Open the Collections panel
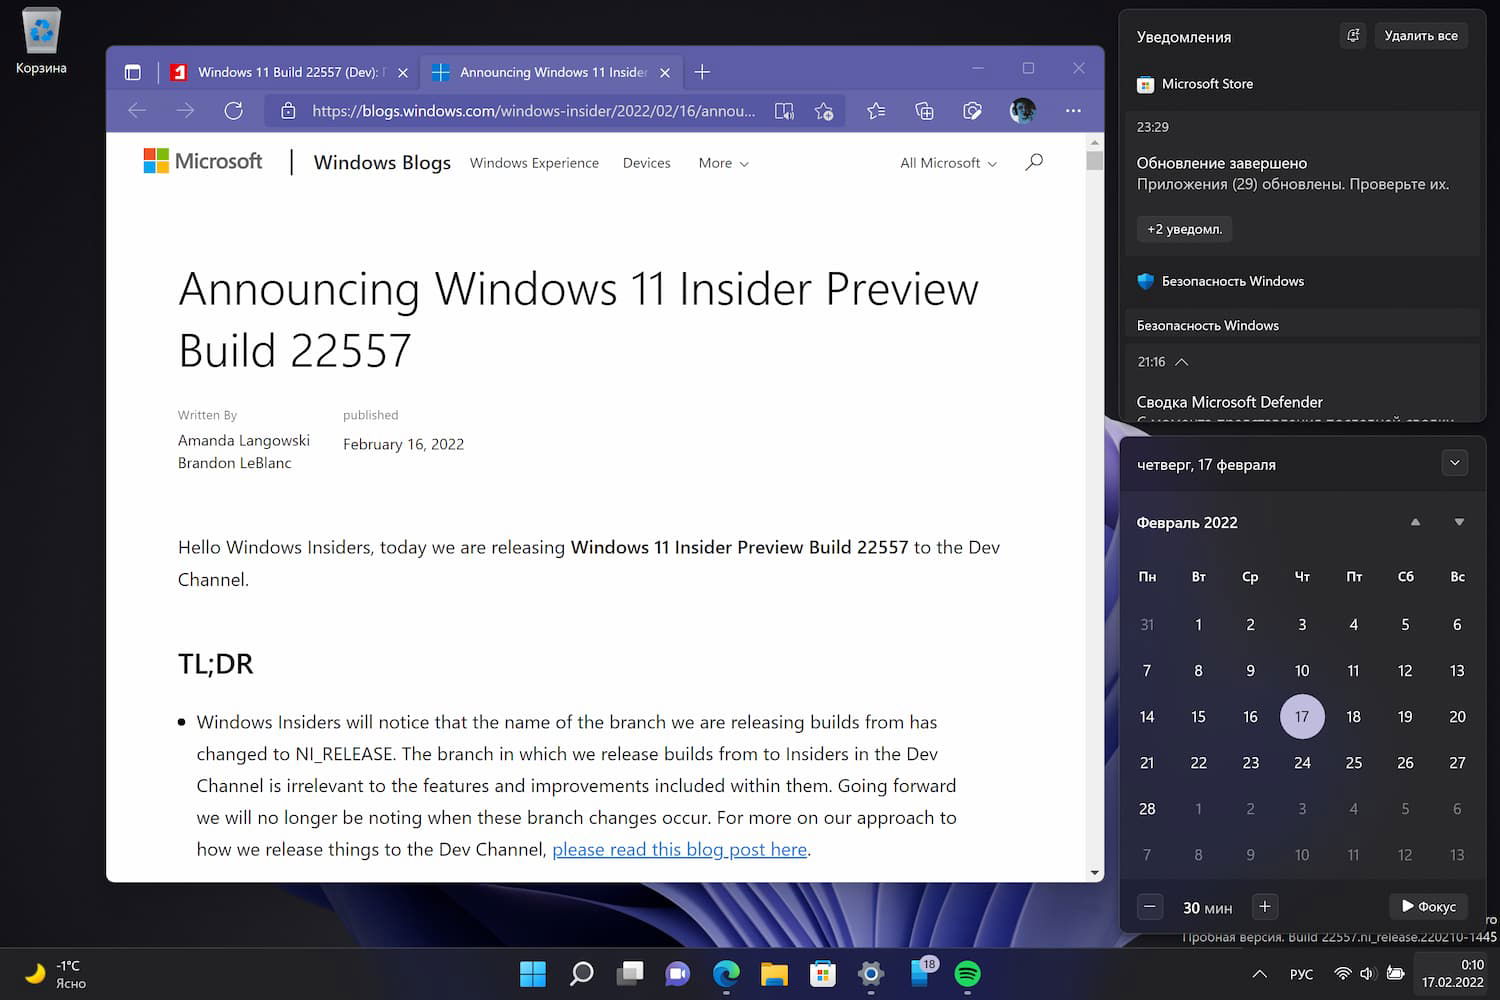 point(924,111)
